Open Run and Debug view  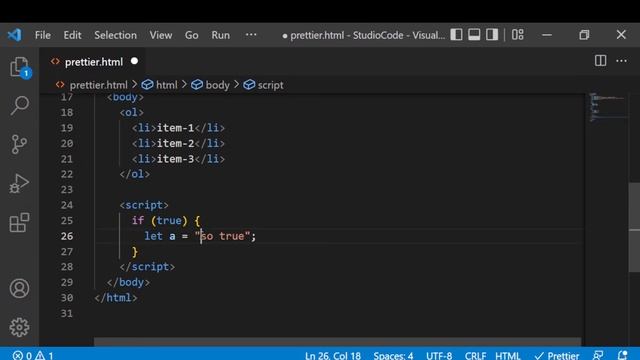pos(19,183)
